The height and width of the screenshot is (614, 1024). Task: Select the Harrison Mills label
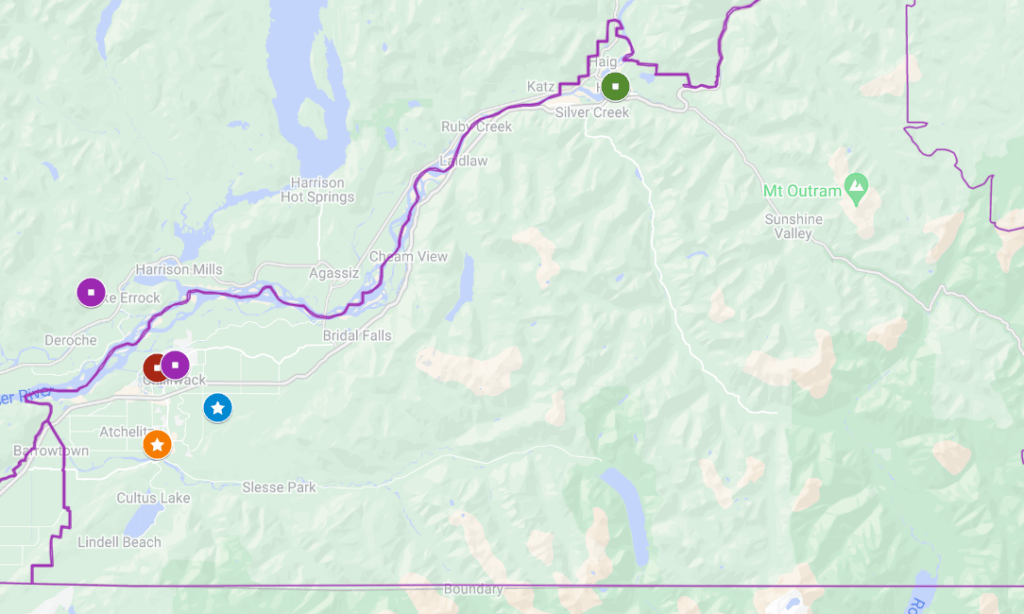point(179,270)
